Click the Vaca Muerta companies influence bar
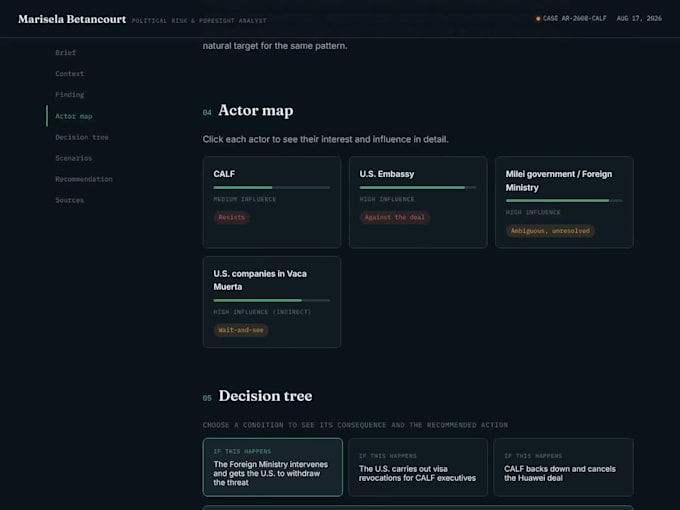680x510 pixels. point(272,300)
